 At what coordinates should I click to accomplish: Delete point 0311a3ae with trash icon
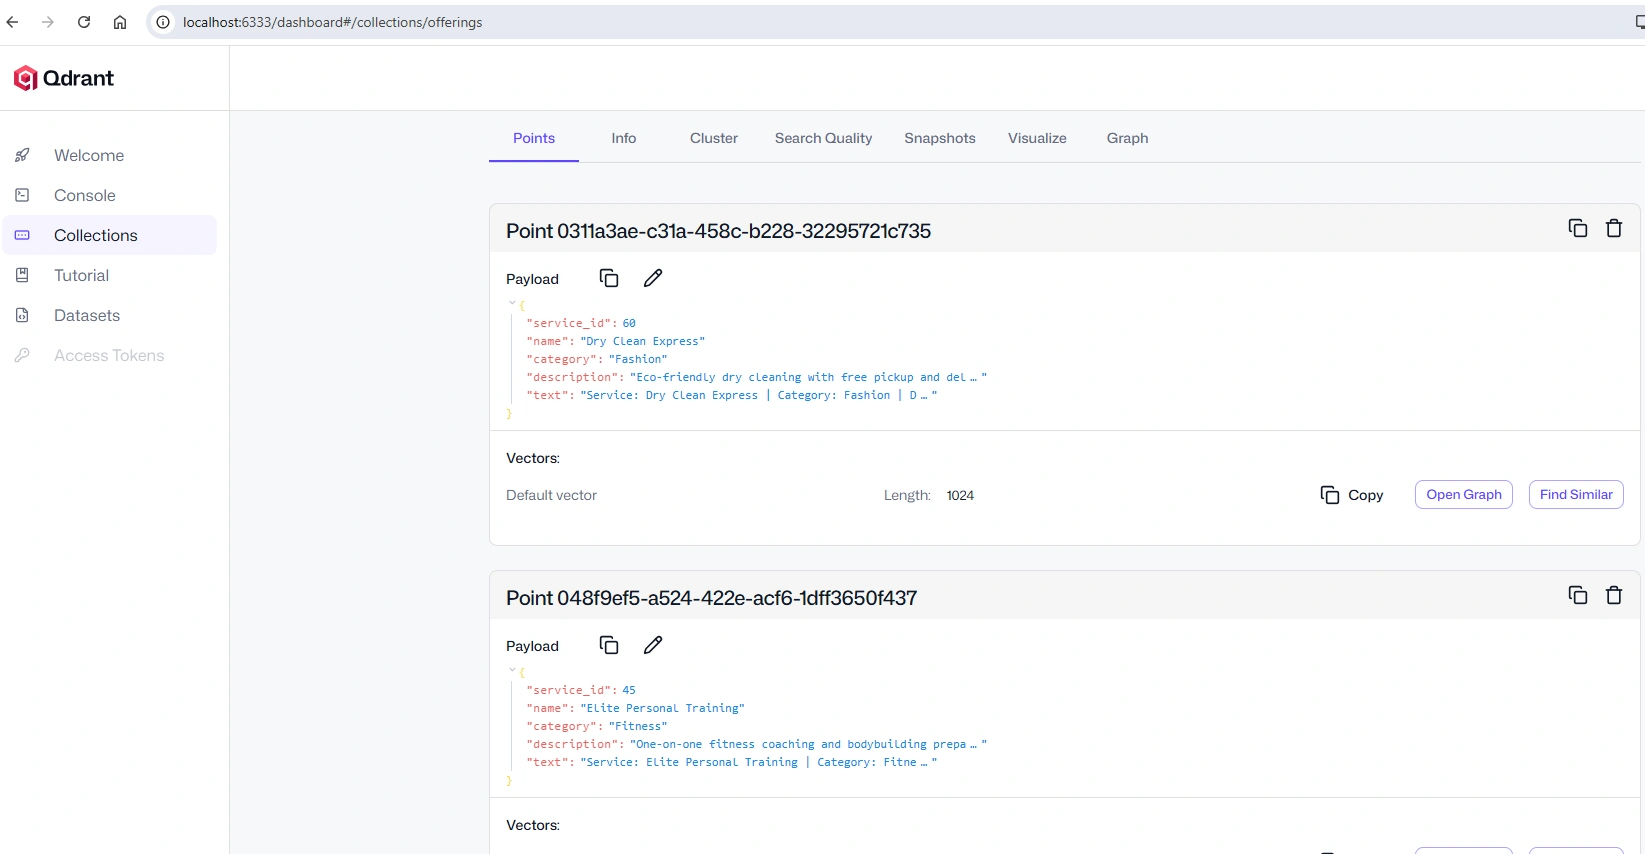[1614, 228]
